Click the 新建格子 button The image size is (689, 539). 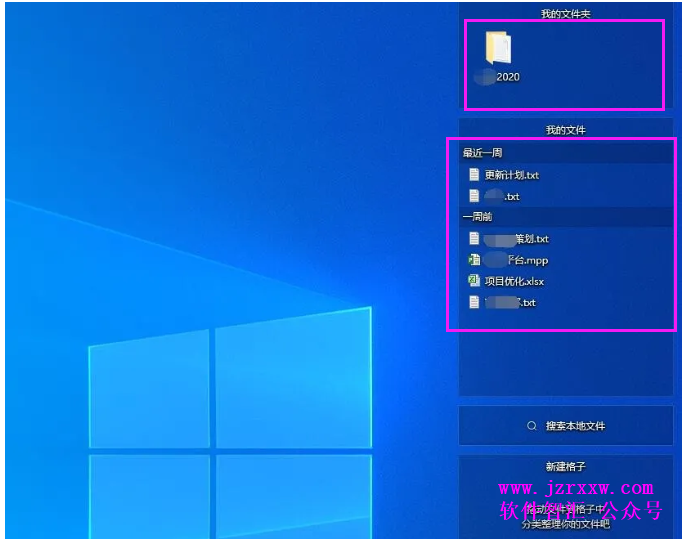pyautogui.click(x=566, y=467)
